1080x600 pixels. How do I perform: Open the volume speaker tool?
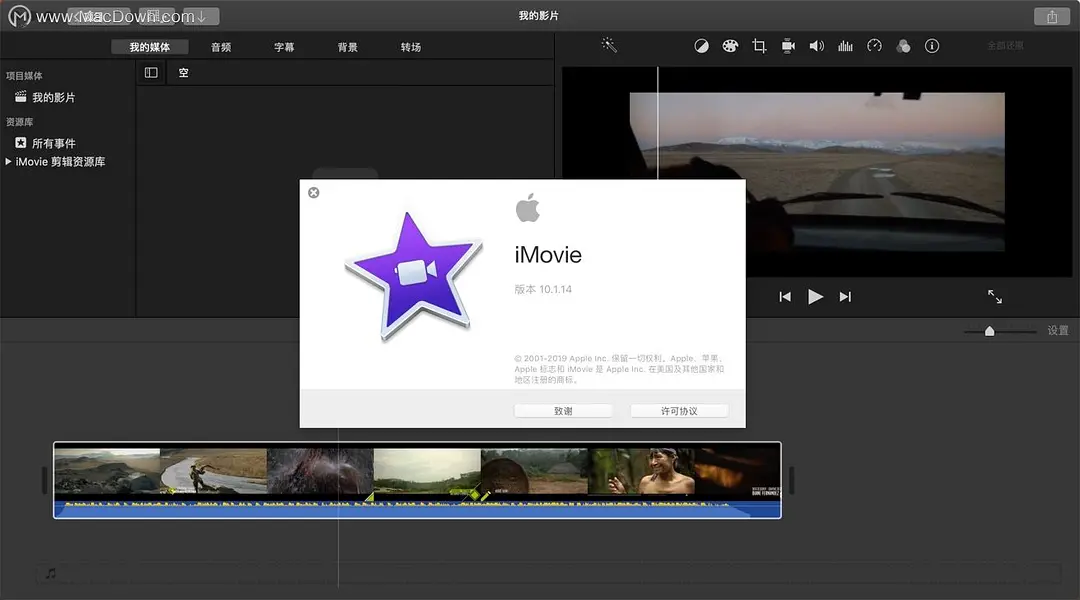(x=817, y=46)
